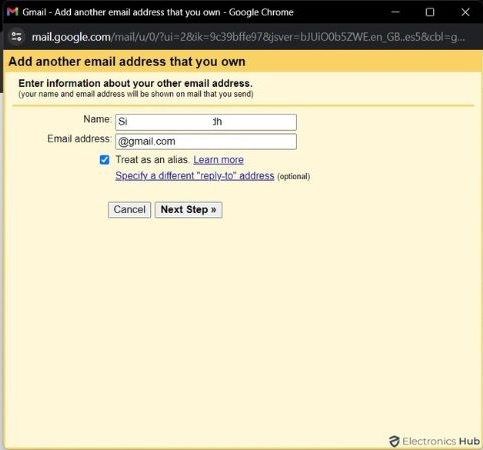Click the '(optional)' text
The image size is (483, 450).
pyautogui.click(x=294, y=176)
